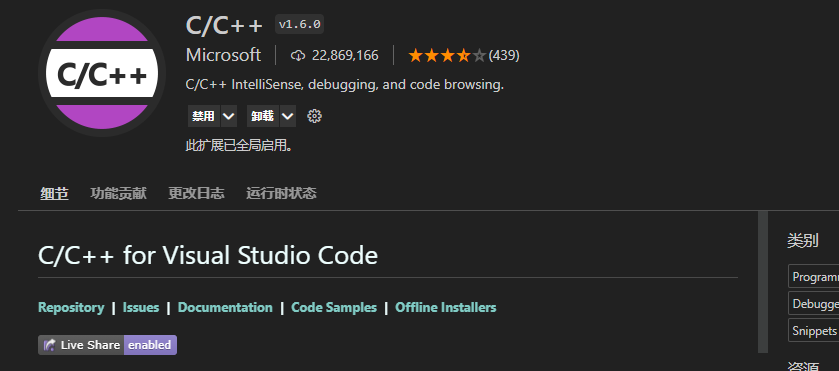Expand dropdown arrow next to 禁用

point(229,116)
